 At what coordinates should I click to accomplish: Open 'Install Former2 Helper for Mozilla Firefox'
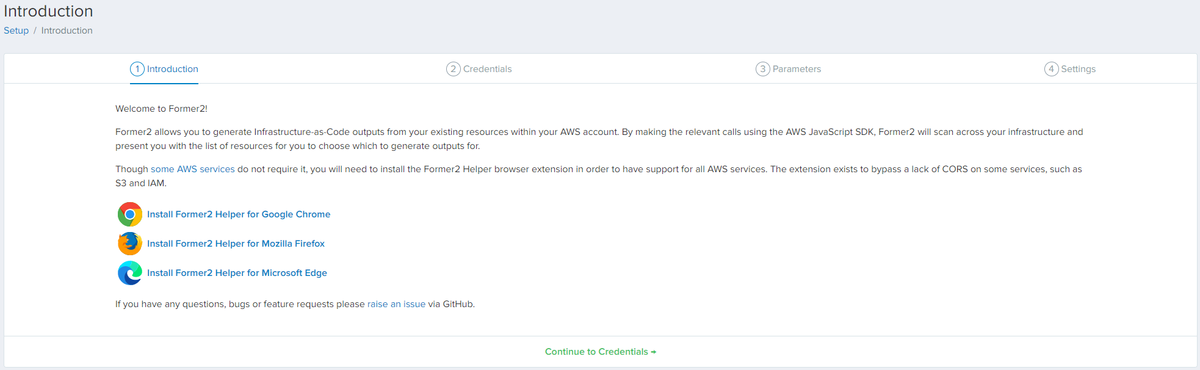(236, 243)
